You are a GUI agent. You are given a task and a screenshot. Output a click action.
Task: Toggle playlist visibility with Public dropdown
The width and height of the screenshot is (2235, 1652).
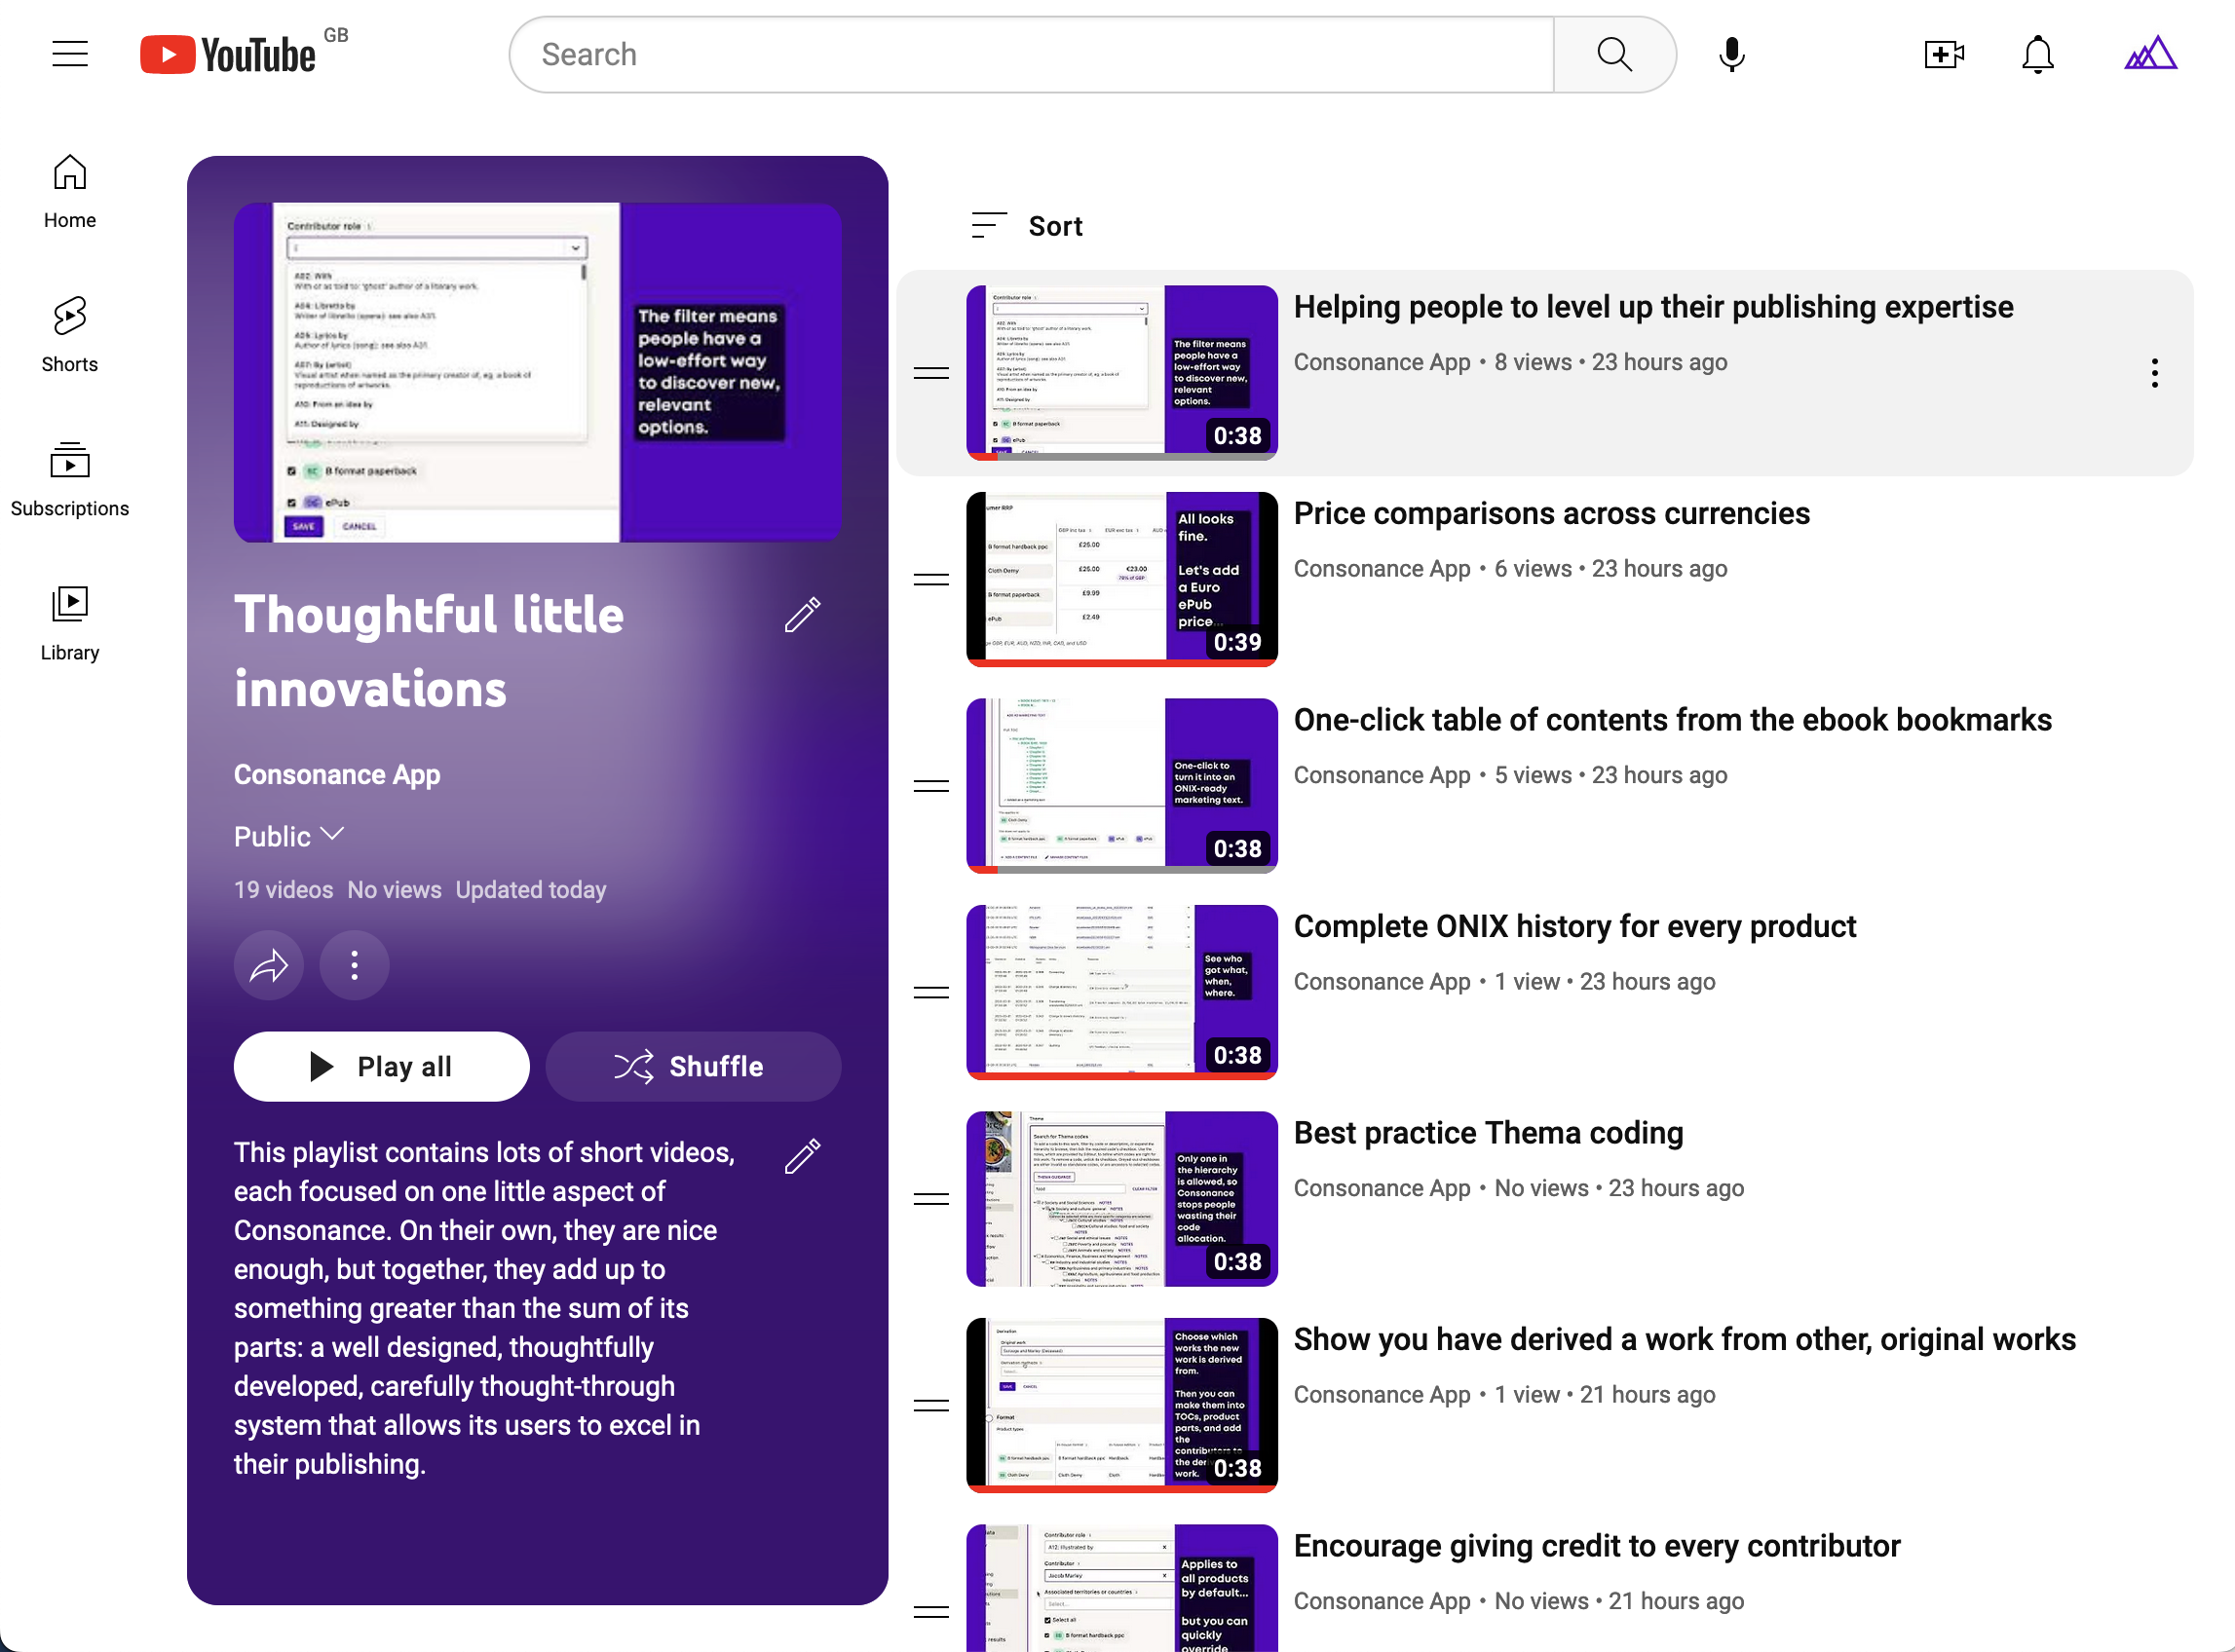(x=289, y=837)
